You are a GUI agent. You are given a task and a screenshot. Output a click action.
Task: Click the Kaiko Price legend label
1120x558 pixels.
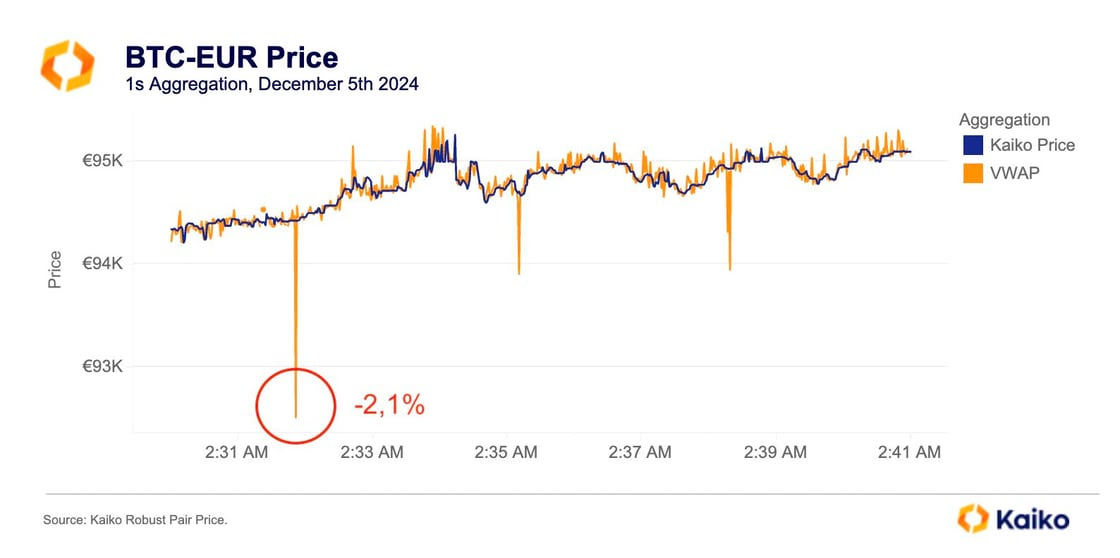(x=1032, y=146)
